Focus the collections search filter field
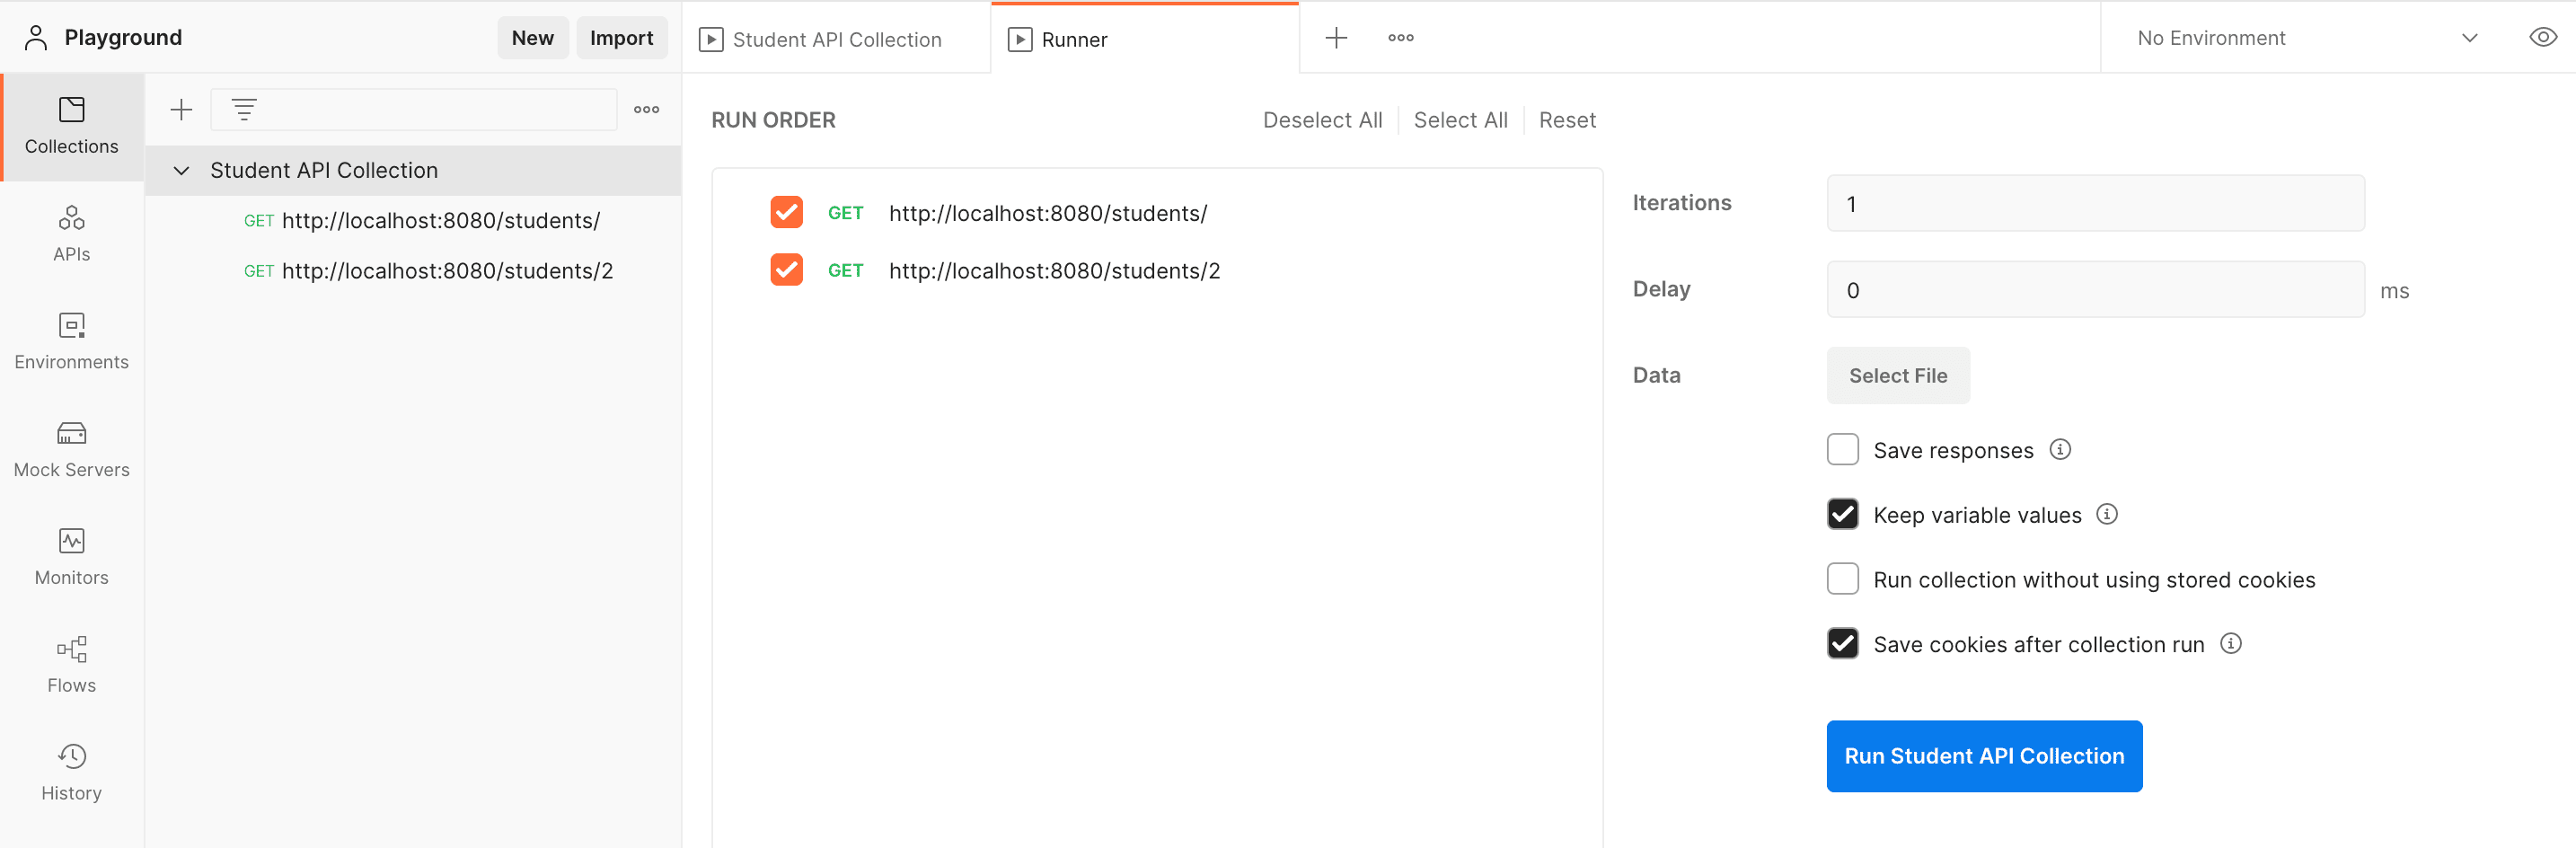2576x848 pixels. pos(413,110)
